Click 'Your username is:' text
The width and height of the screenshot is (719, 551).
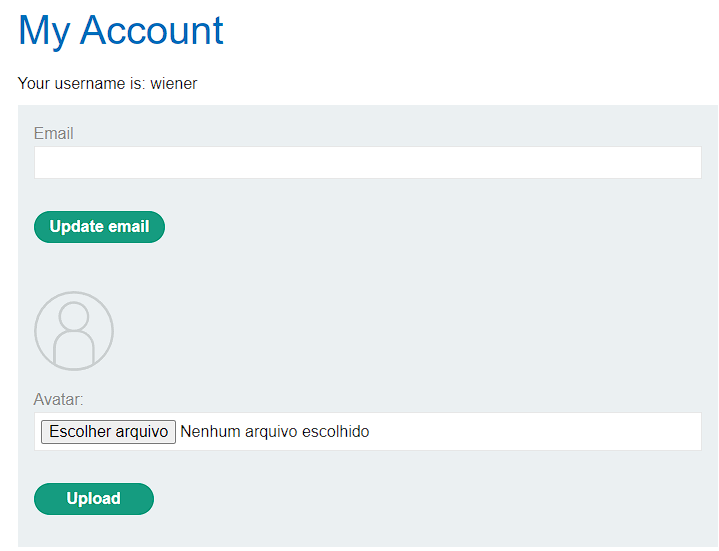81,83
